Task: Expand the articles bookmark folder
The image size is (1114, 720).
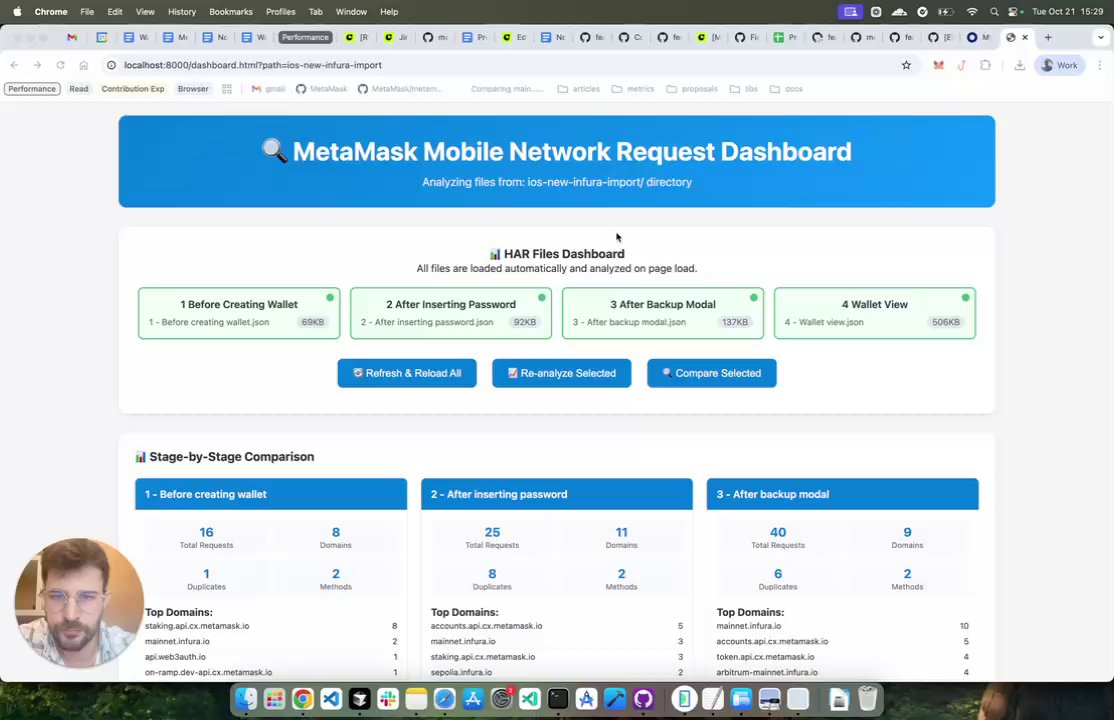Action: tap(579, 89)
